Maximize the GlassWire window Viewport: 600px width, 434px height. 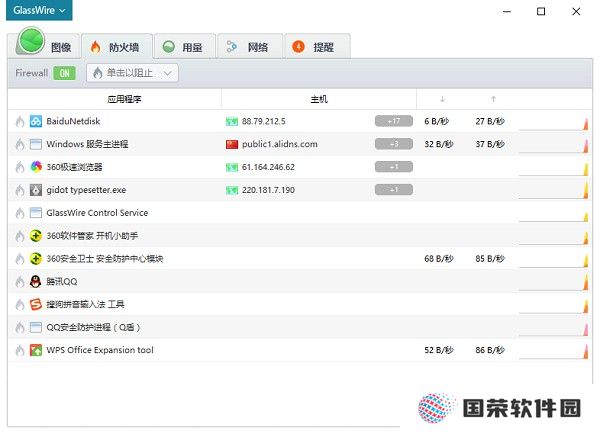coord(541,11)
